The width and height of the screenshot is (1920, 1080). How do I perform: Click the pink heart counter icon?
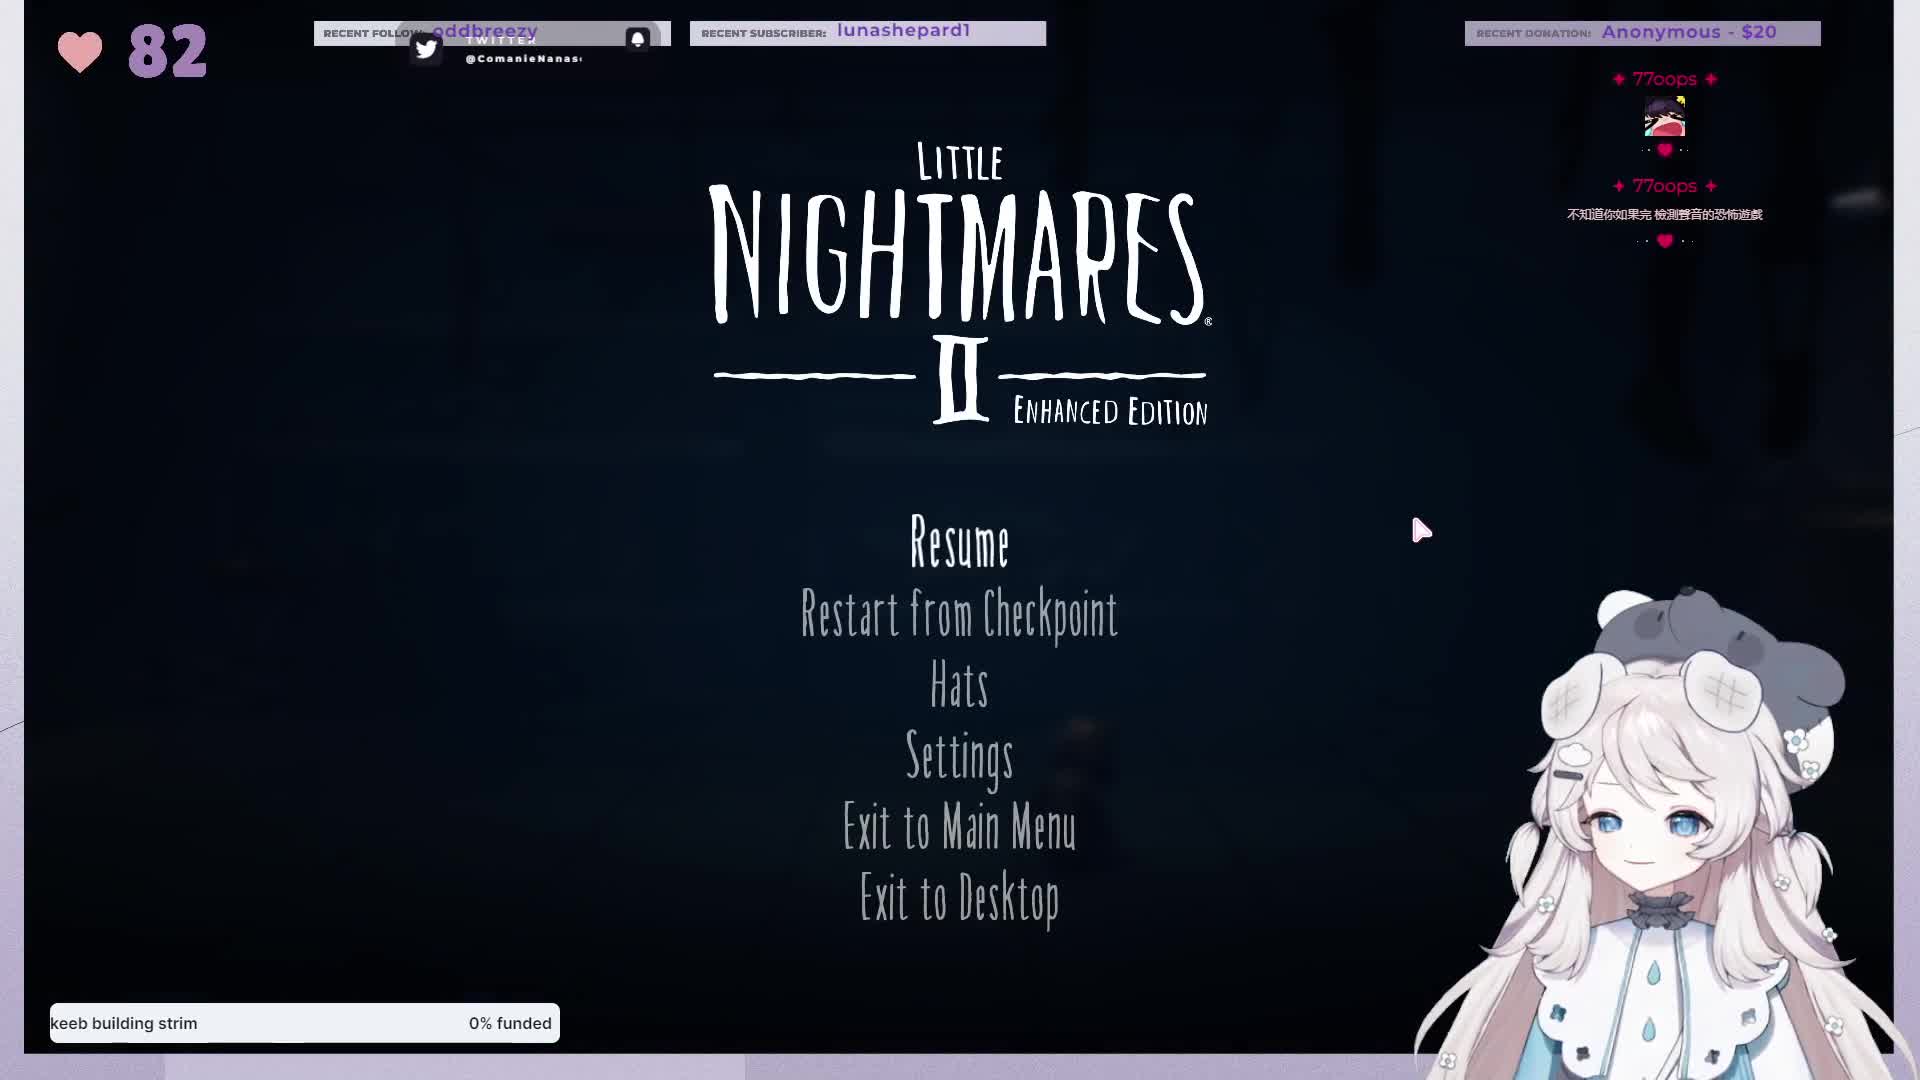(80, 52)
